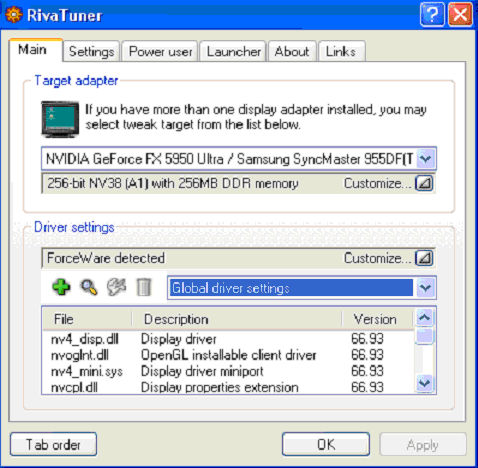Image resolution: width=478 pixels, height=468 pixels.
Task: Click the blue question mark help button
Action: [x=432, y=15]
